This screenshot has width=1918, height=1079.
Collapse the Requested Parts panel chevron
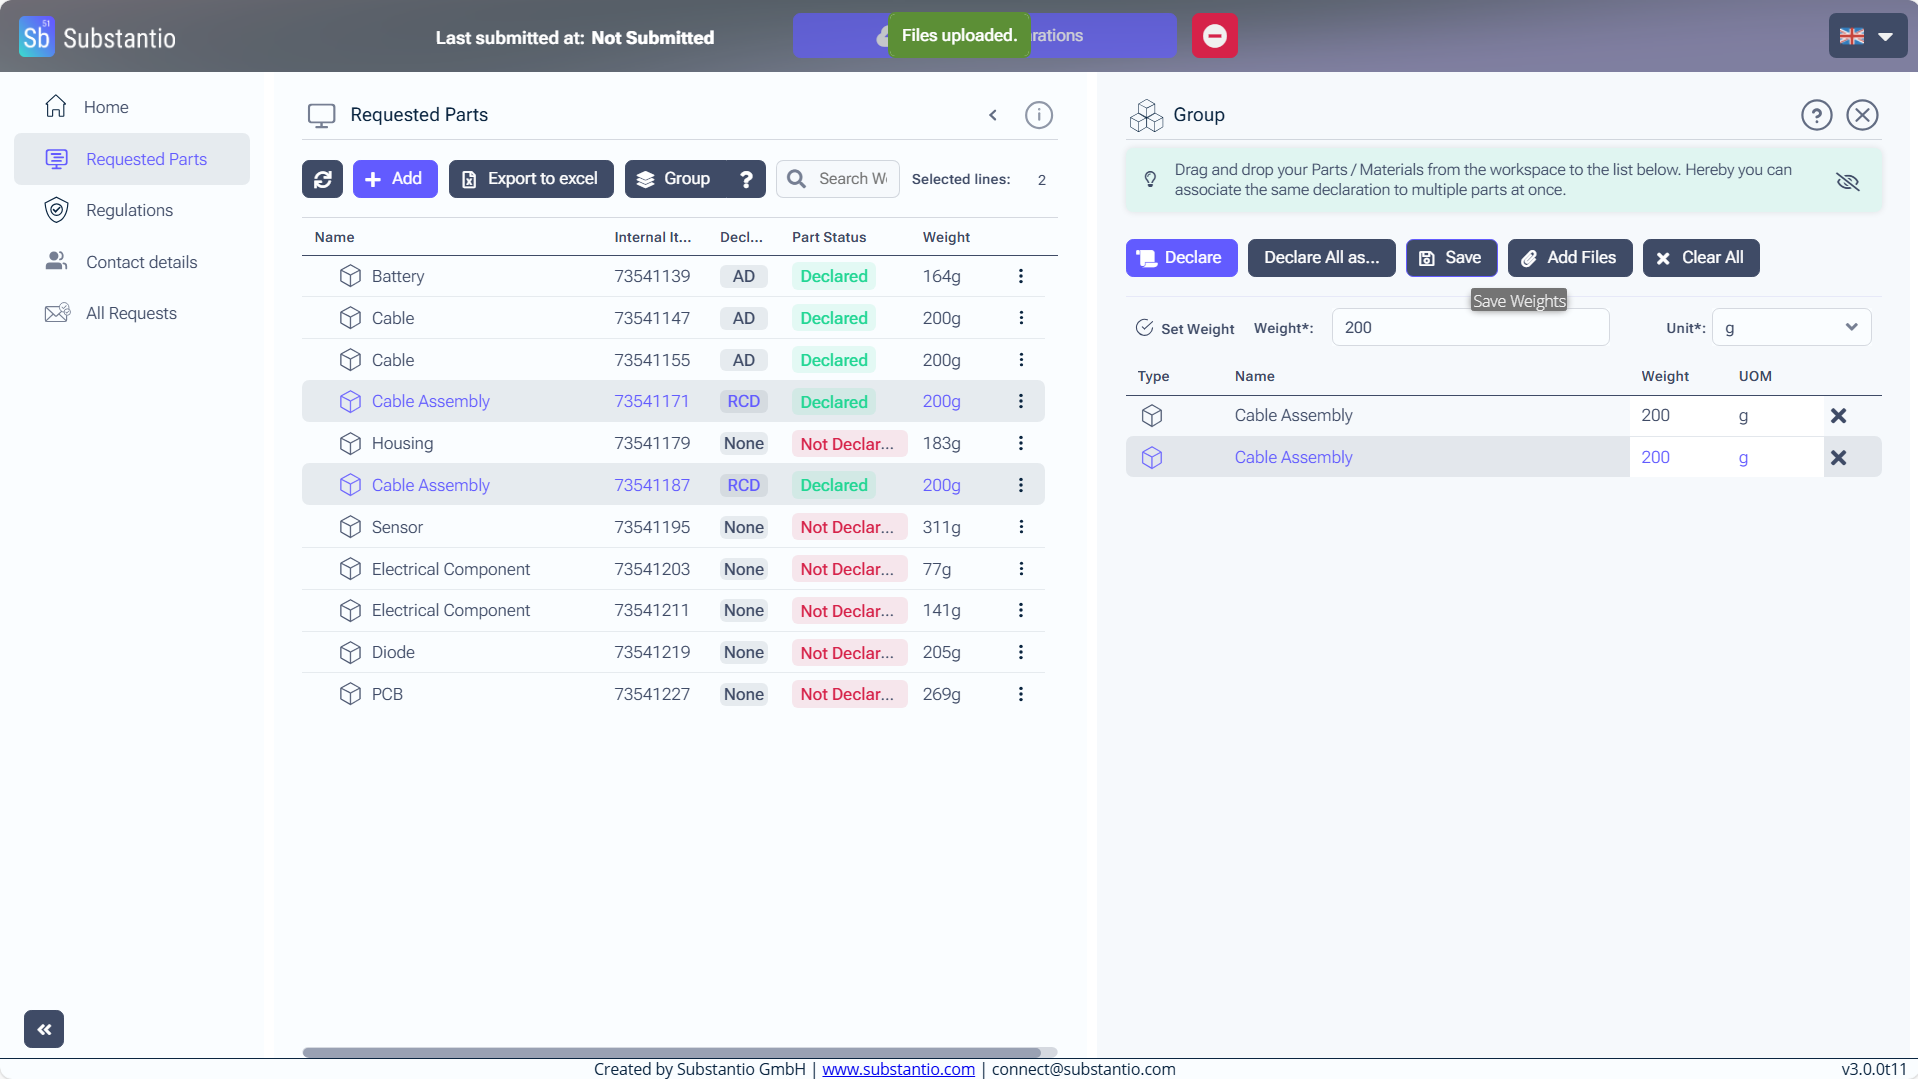[993, 115]
